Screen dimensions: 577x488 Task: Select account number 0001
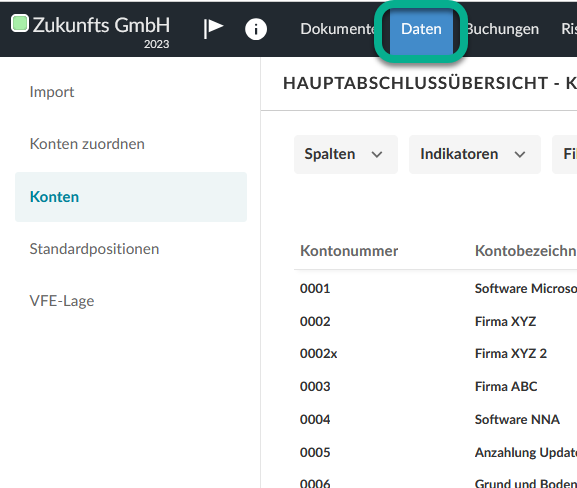pos(315,289)
